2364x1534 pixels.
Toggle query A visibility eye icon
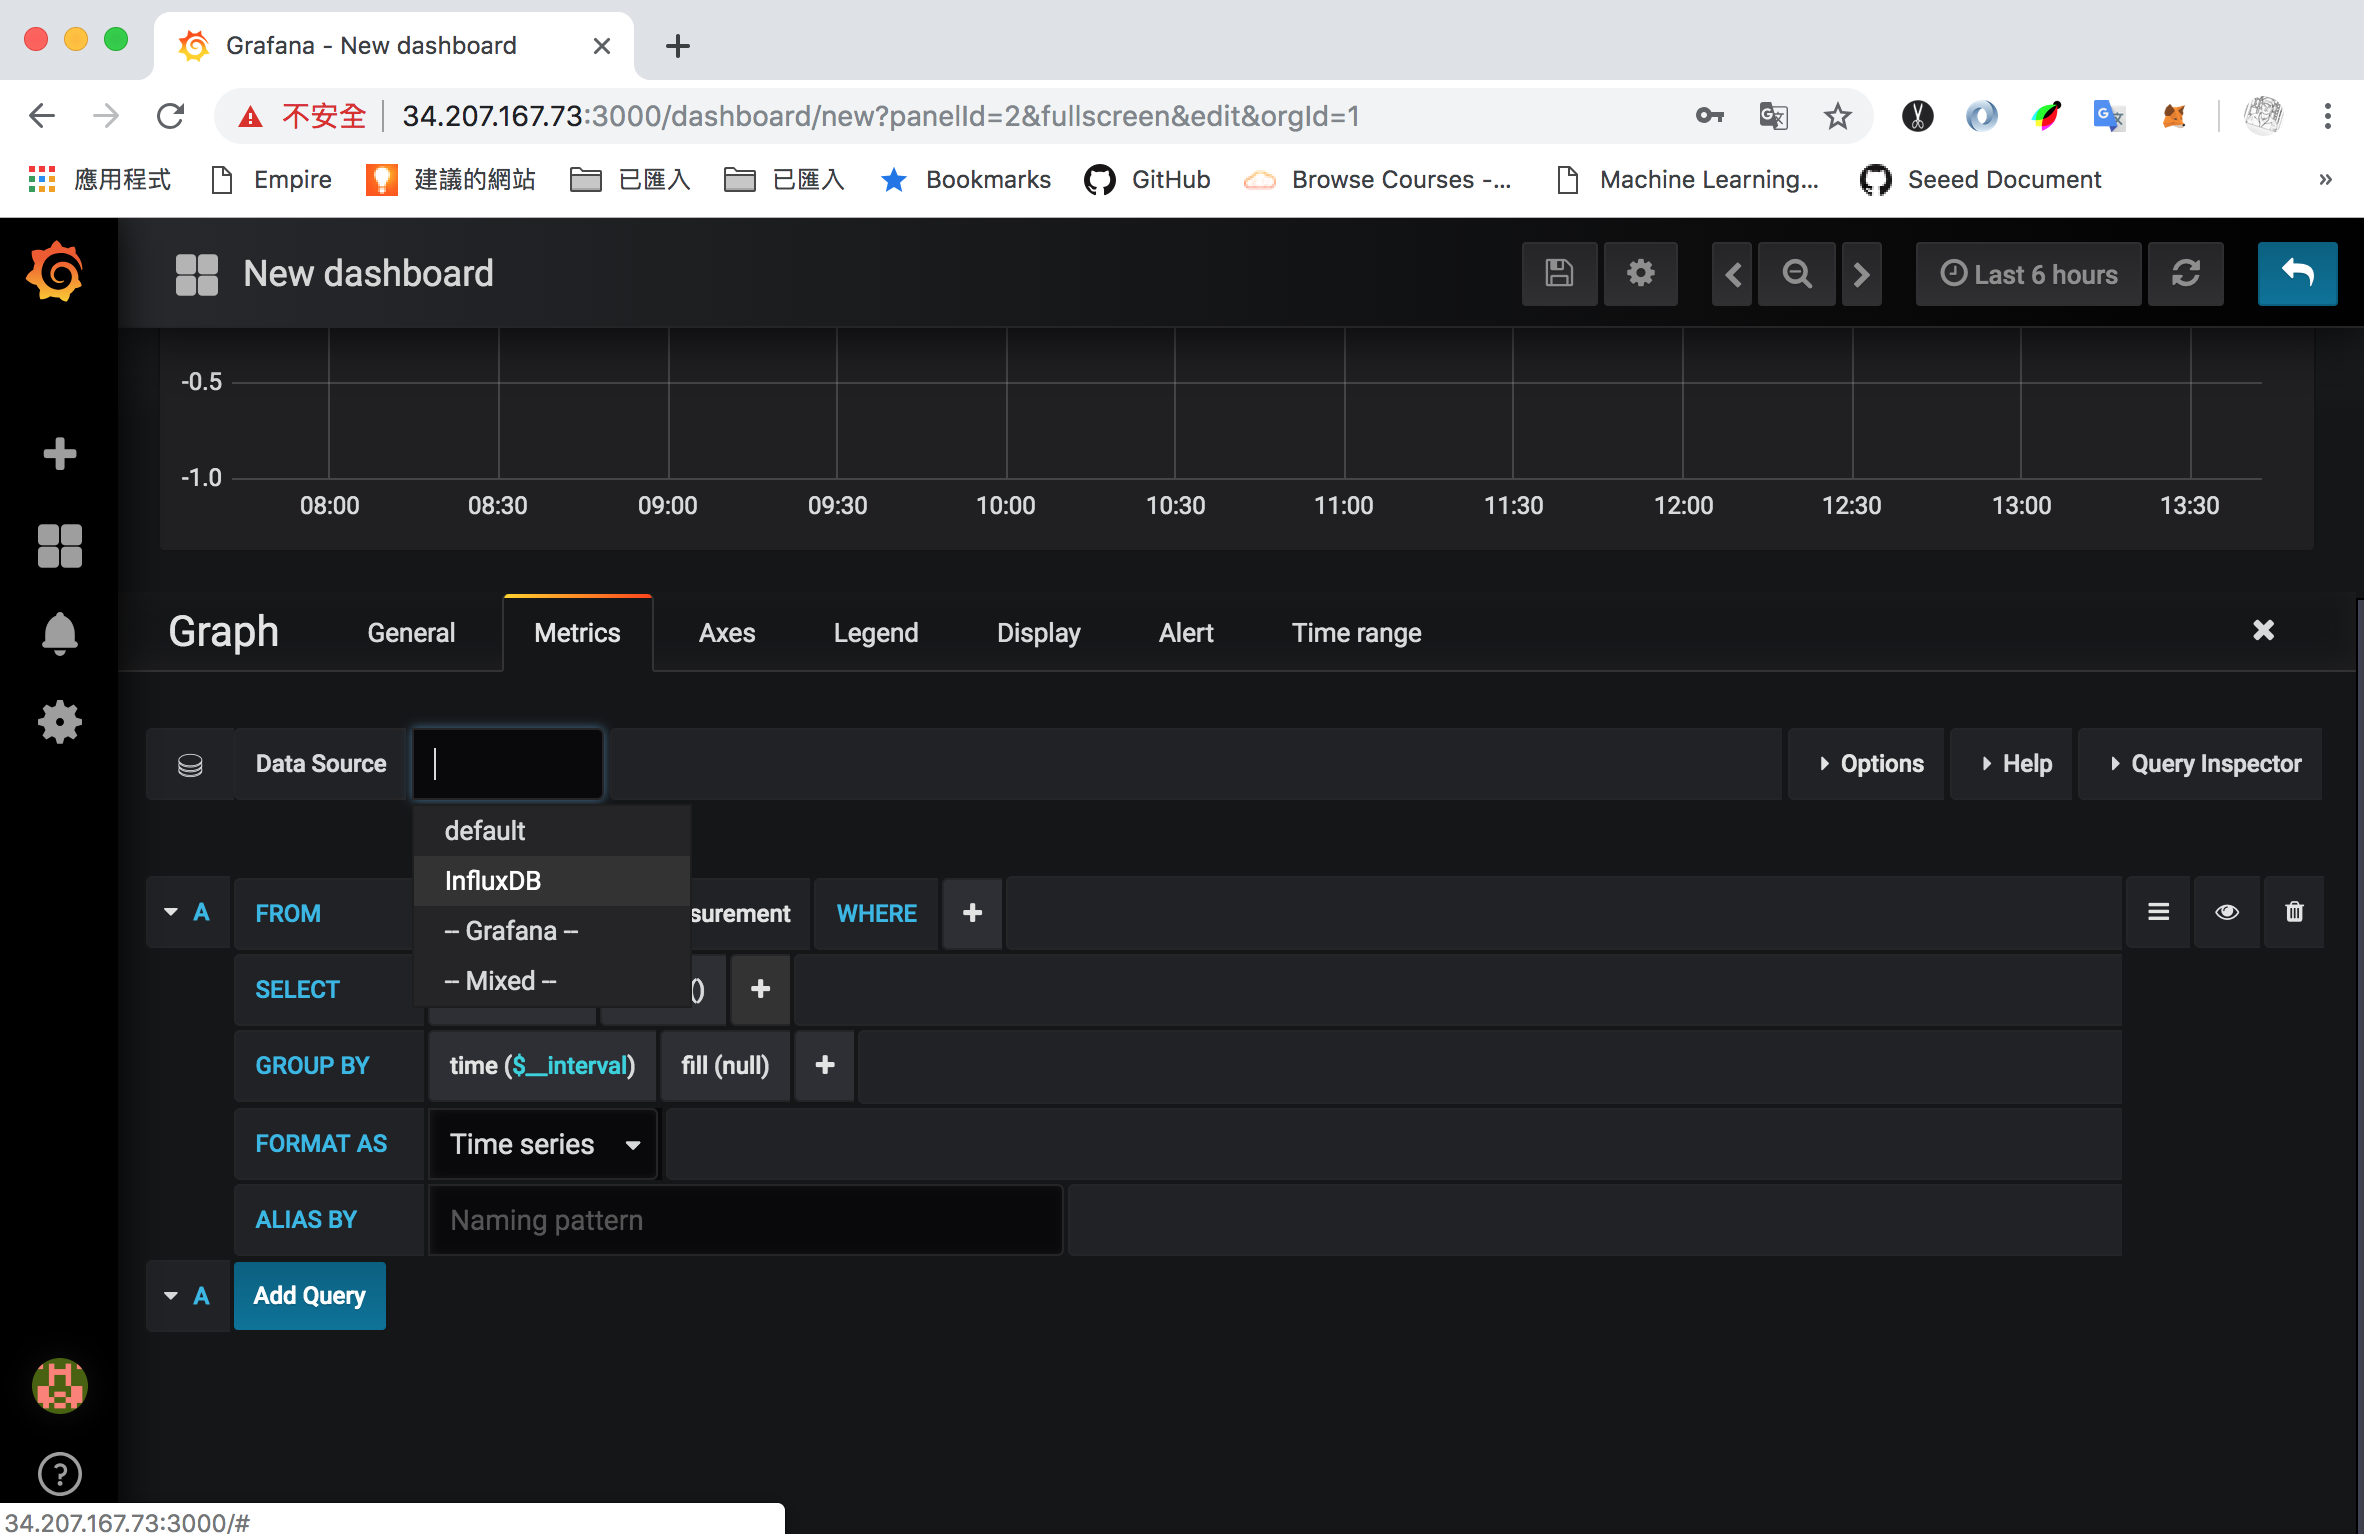2227,912
